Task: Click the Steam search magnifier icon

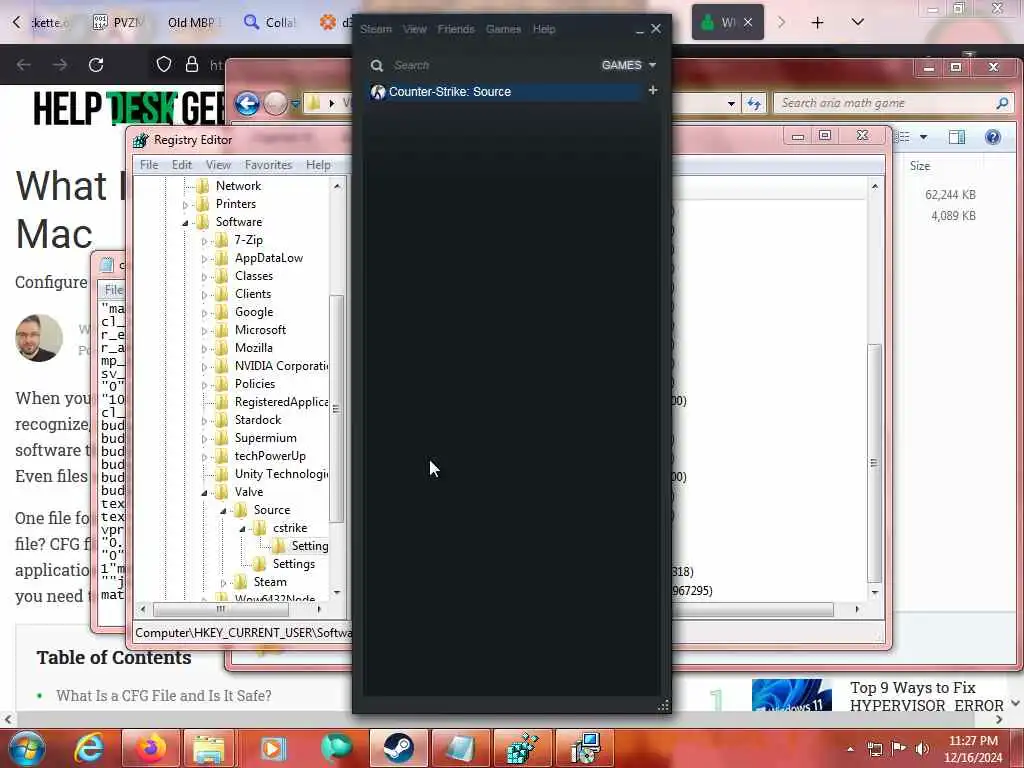Action: click(377, 65)
